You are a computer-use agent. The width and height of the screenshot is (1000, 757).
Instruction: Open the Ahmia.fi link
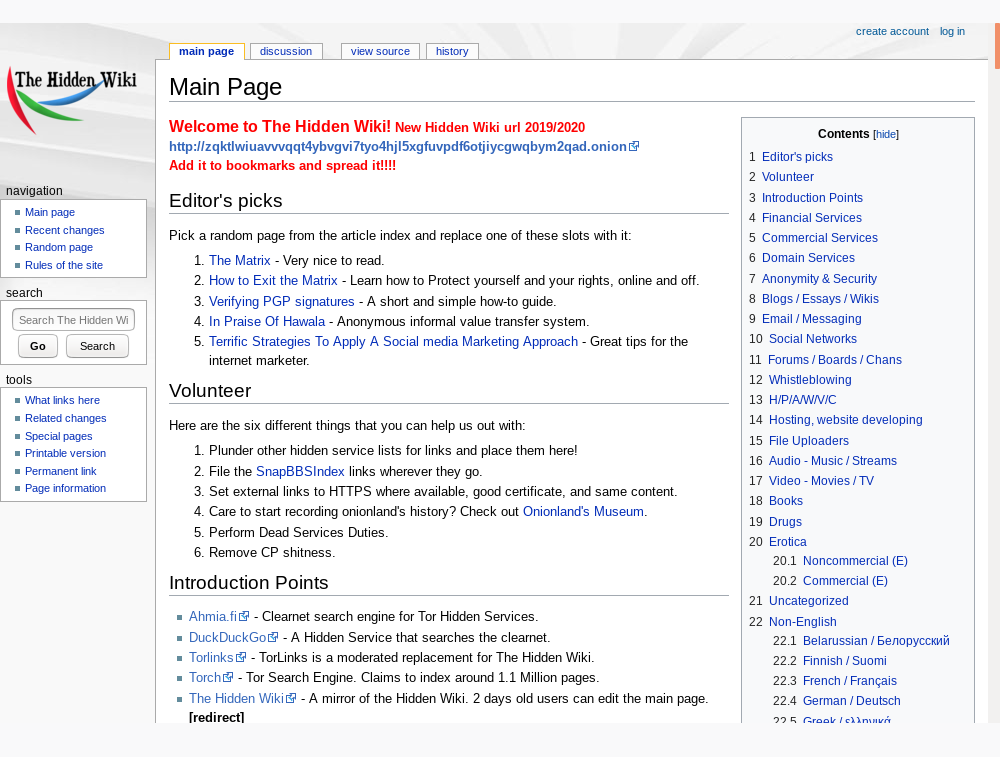coord(212,616)
